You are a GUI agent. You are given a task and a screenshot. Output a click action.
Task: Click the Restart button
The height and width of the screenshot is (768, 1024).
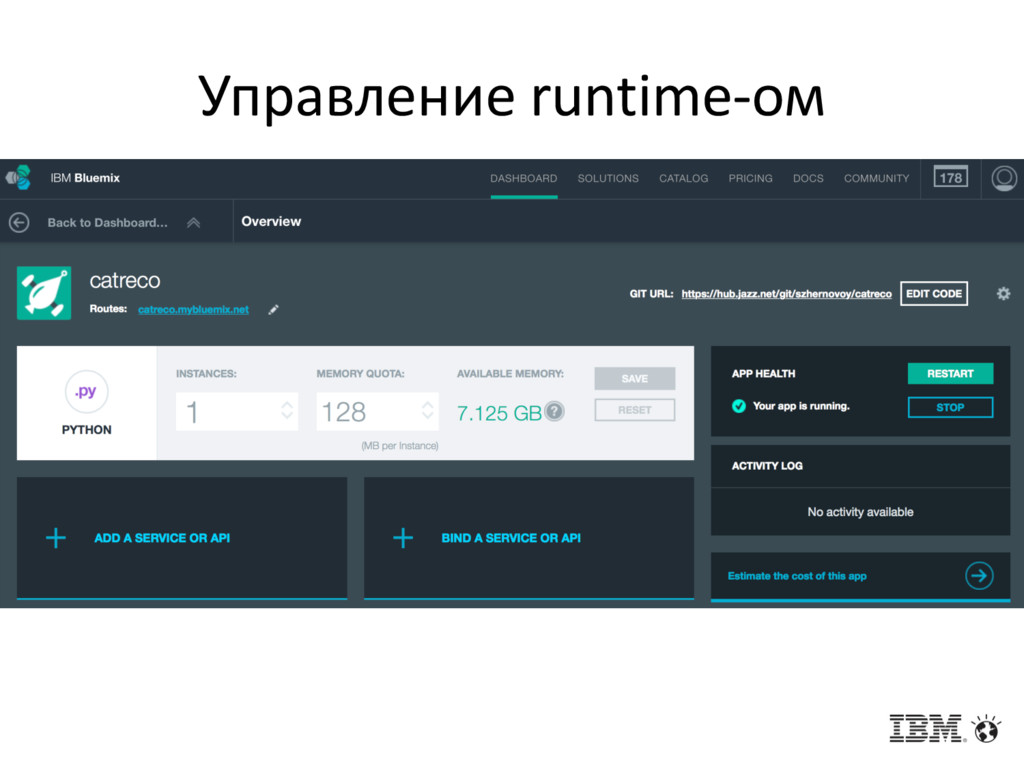coord(950,374)
